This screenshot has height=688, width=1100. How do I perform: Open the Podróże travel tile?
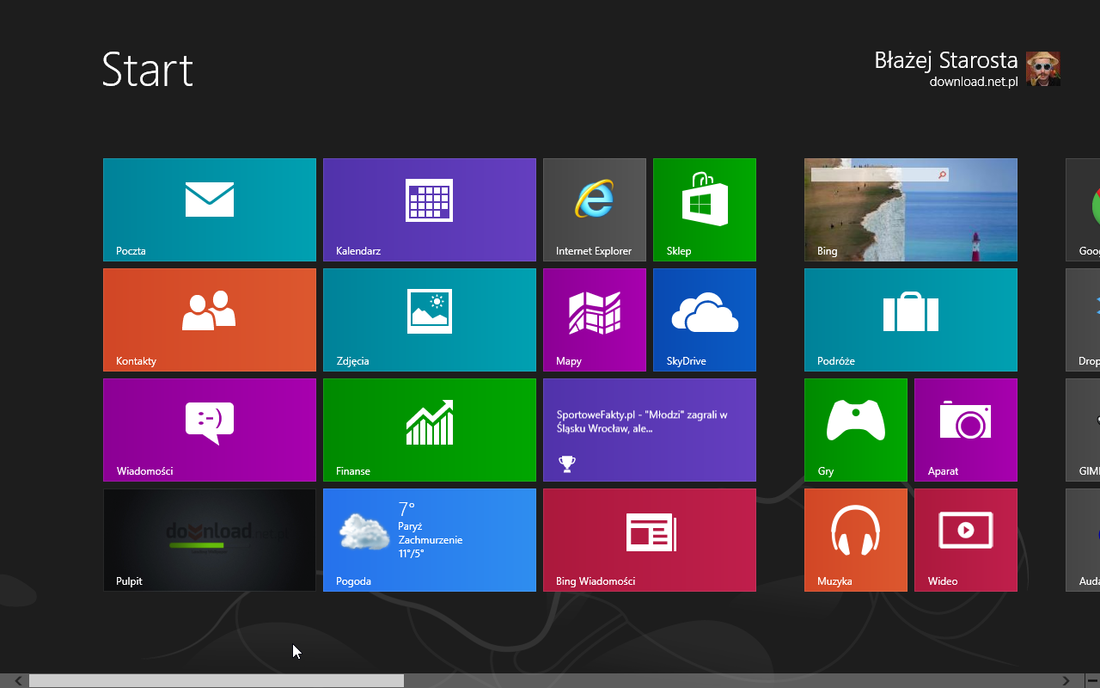coord(911,320)
